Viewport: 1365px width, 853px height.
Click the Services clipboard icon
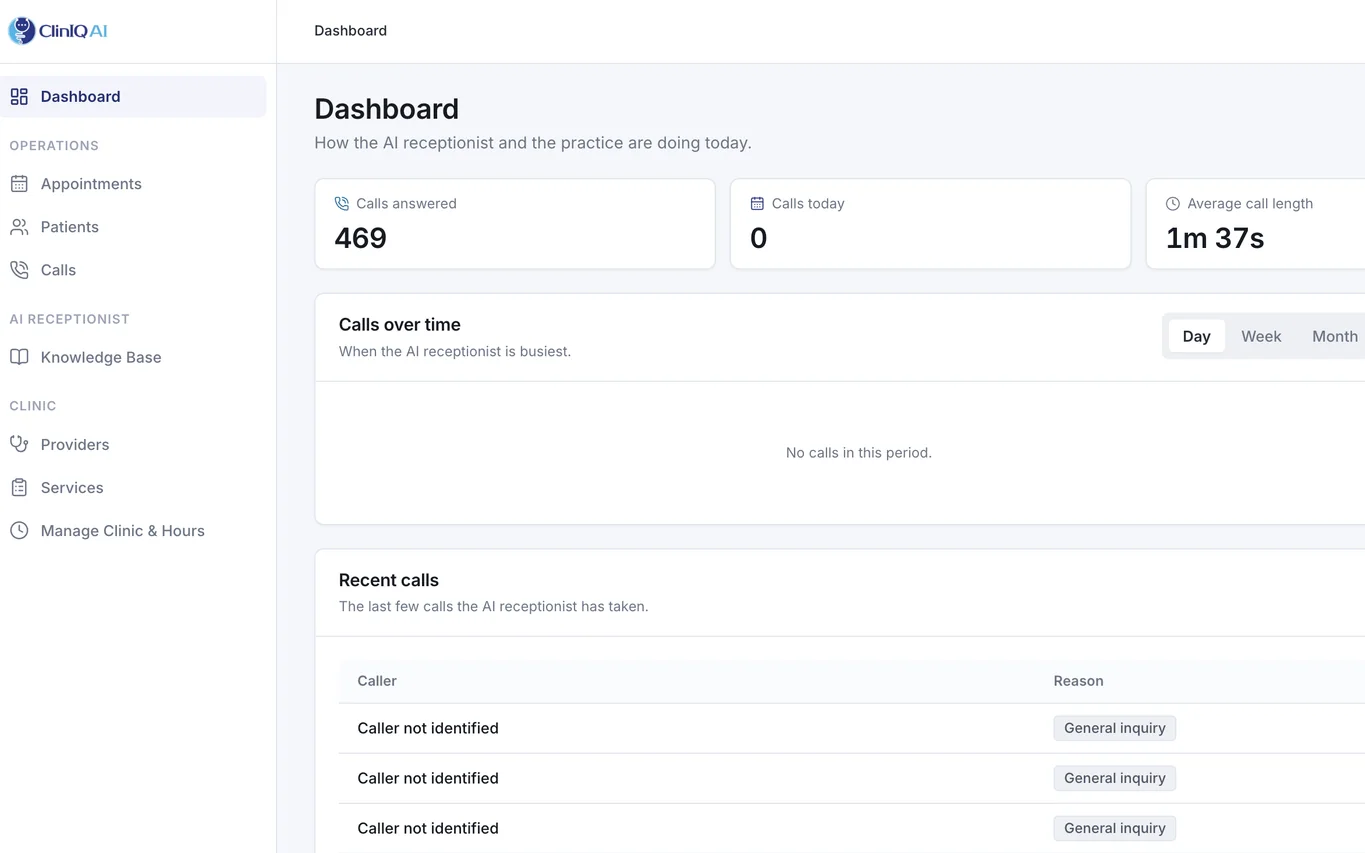point(19,488)
